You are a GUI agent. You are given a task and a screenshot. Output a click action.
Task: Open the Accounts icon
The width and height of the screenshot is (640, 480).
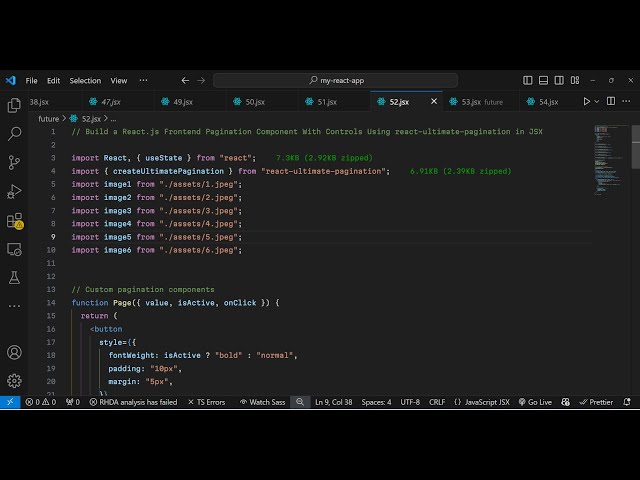point(14,352)
